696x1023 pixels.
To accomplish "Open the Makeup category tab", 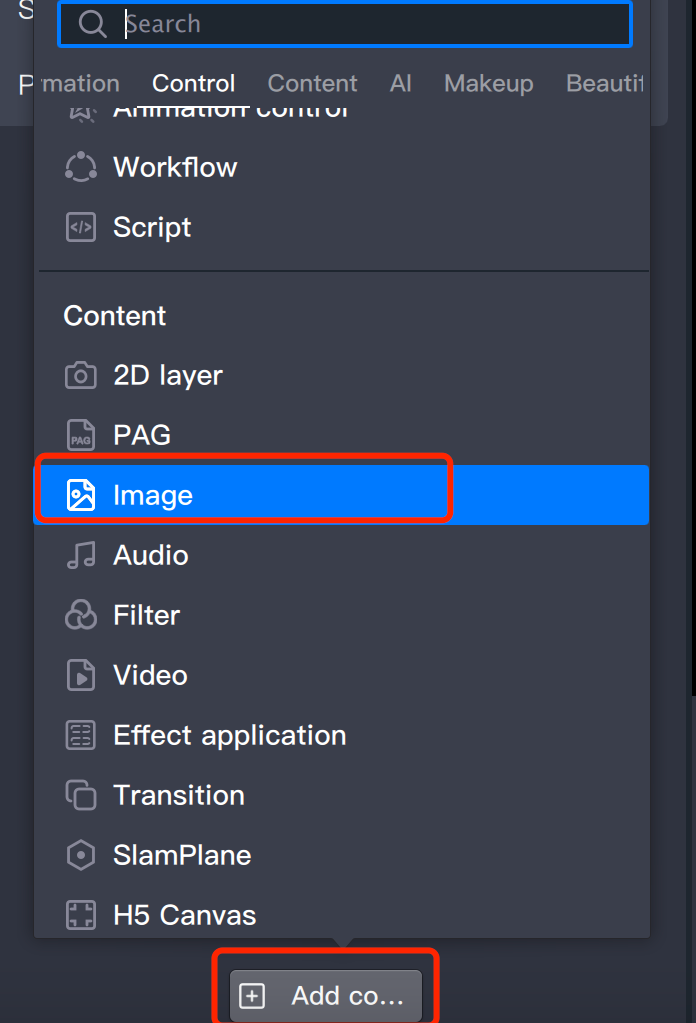I will coord(488,84).
